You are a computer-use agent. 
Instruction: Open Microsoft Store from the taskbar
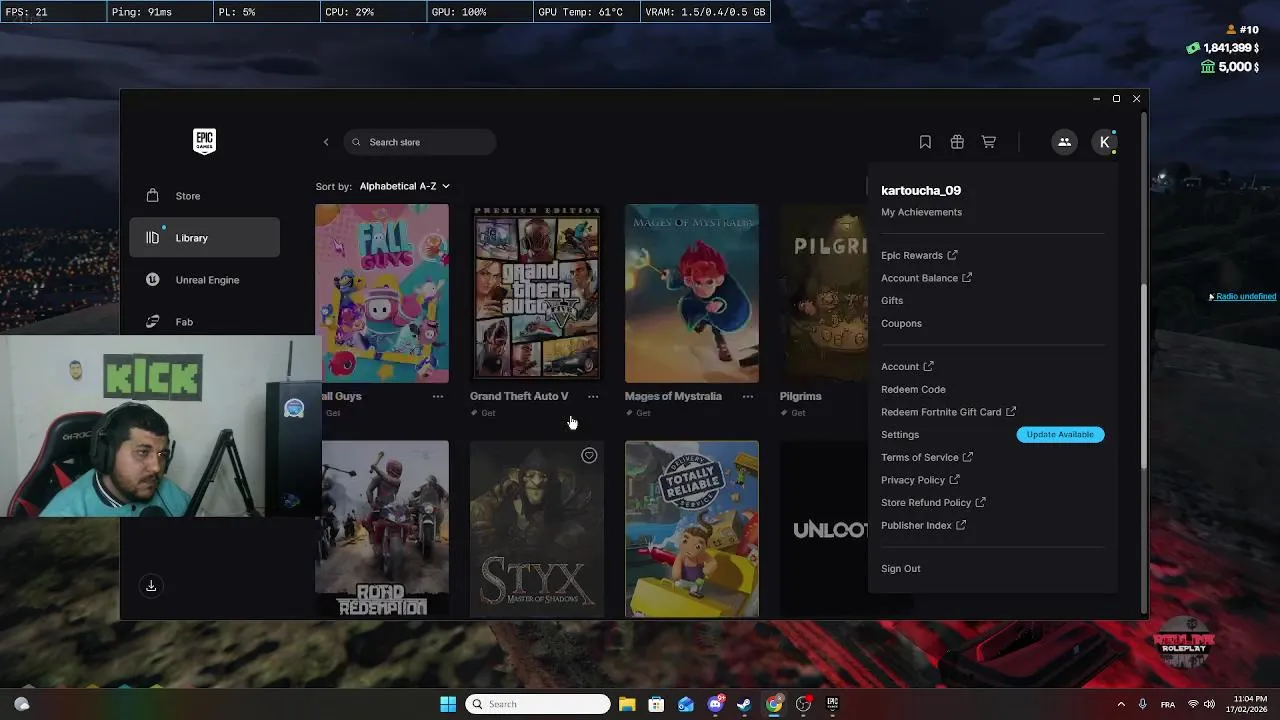pyautogui.click(x=656, y=704)
